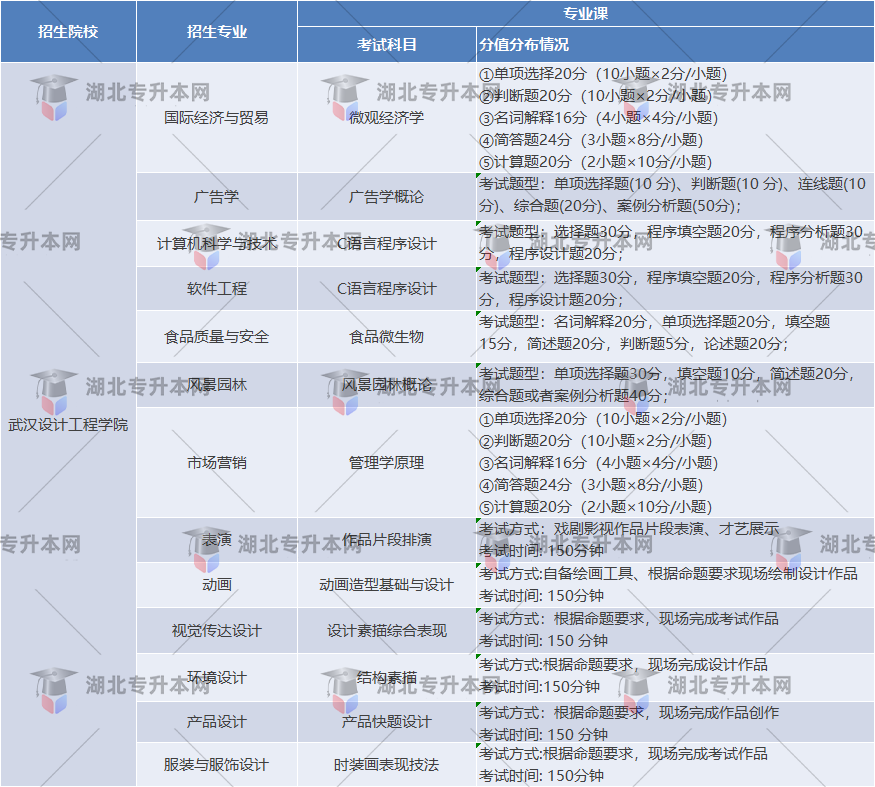Click the 结构素描 subject cell
875x787 pixels.
(x=387, y=678)
